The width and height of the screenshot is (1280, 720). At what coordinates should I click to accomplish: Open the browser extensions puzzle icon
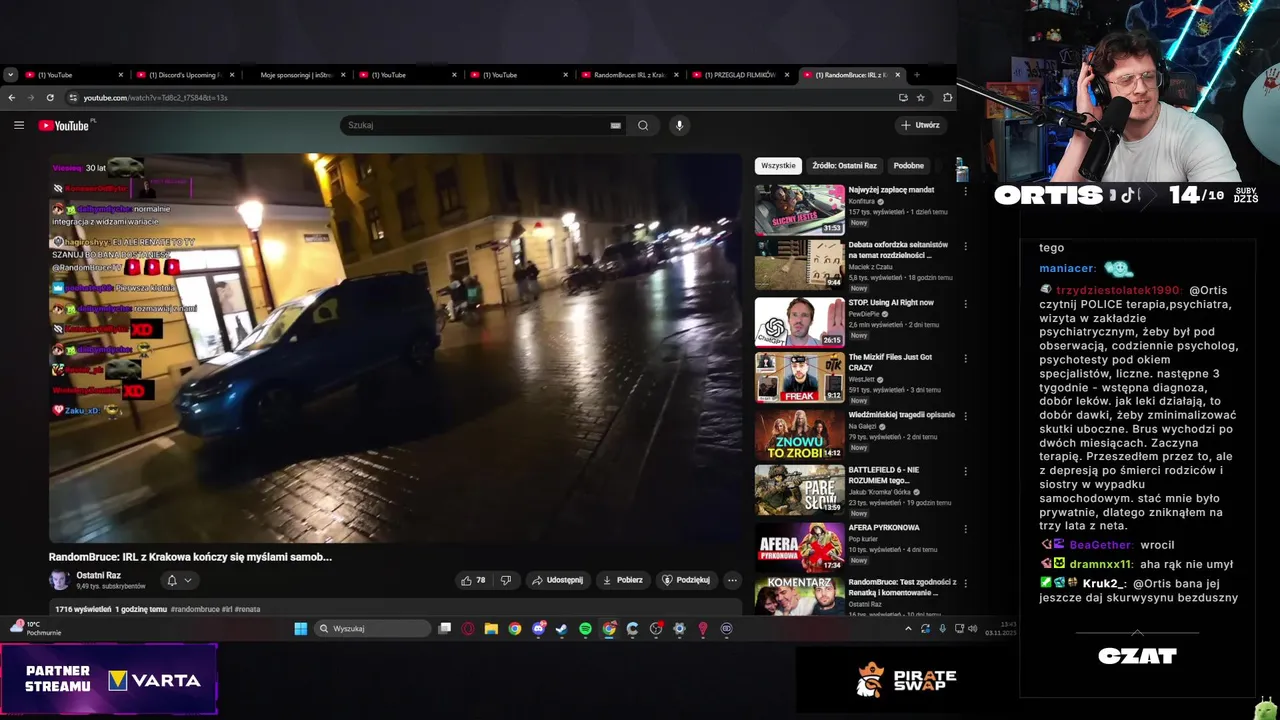point(947,97)
